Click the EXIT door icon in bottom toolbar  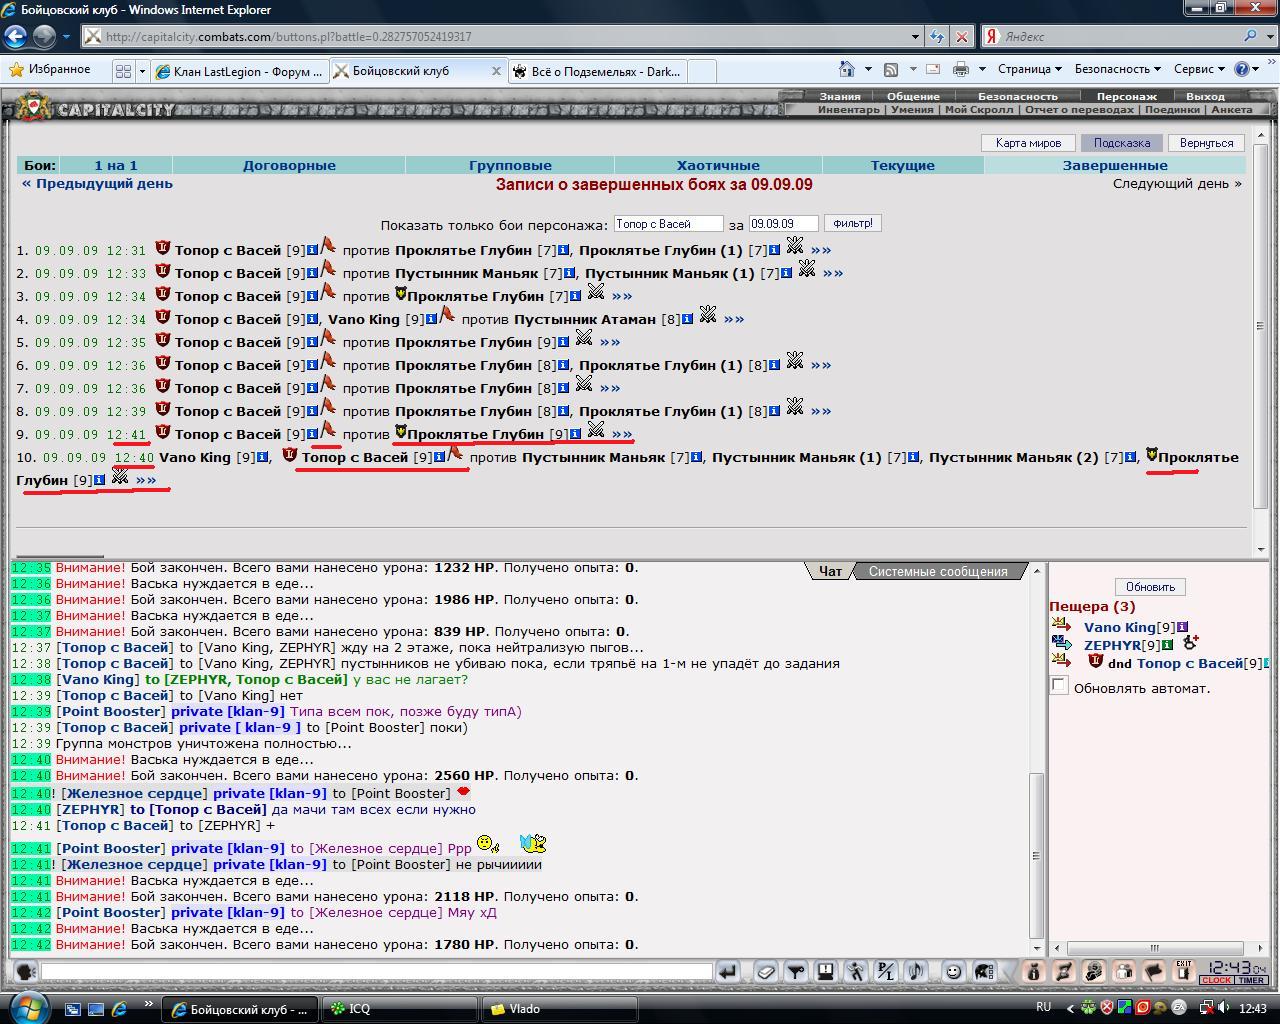tap(1184, 971)
